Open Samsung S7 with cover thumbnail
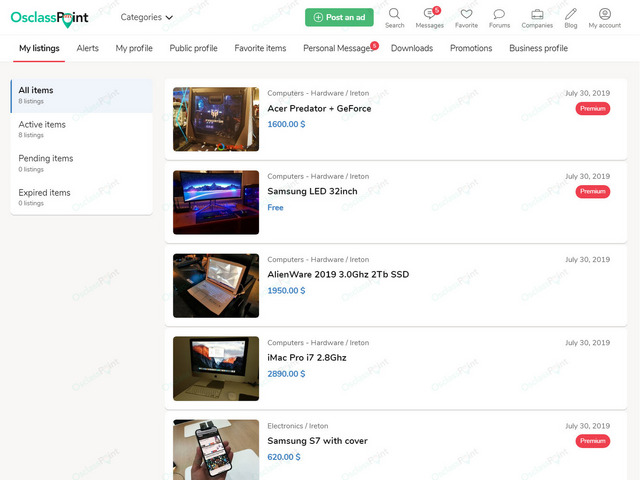 (x=216, y=450)
